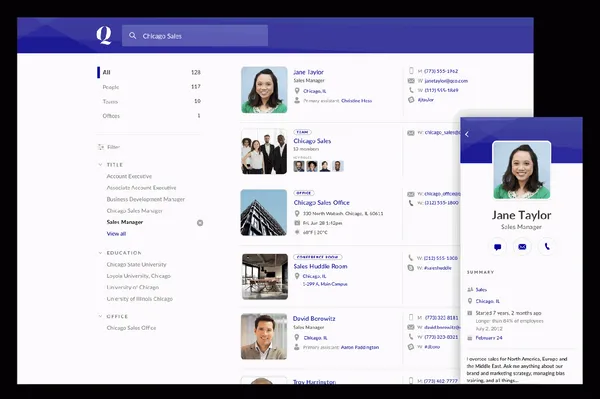Screen dimensions: 600x399
Task: Go back using the profile panel arrow
Action: point(467,134)
